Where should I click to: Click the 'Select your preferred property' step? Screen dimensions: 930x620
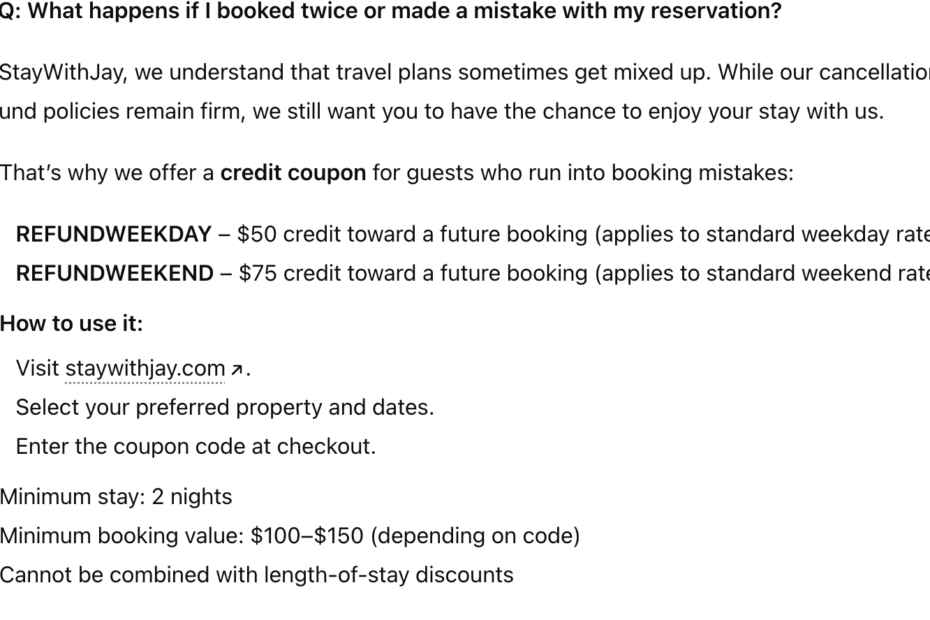coord(225,407)
